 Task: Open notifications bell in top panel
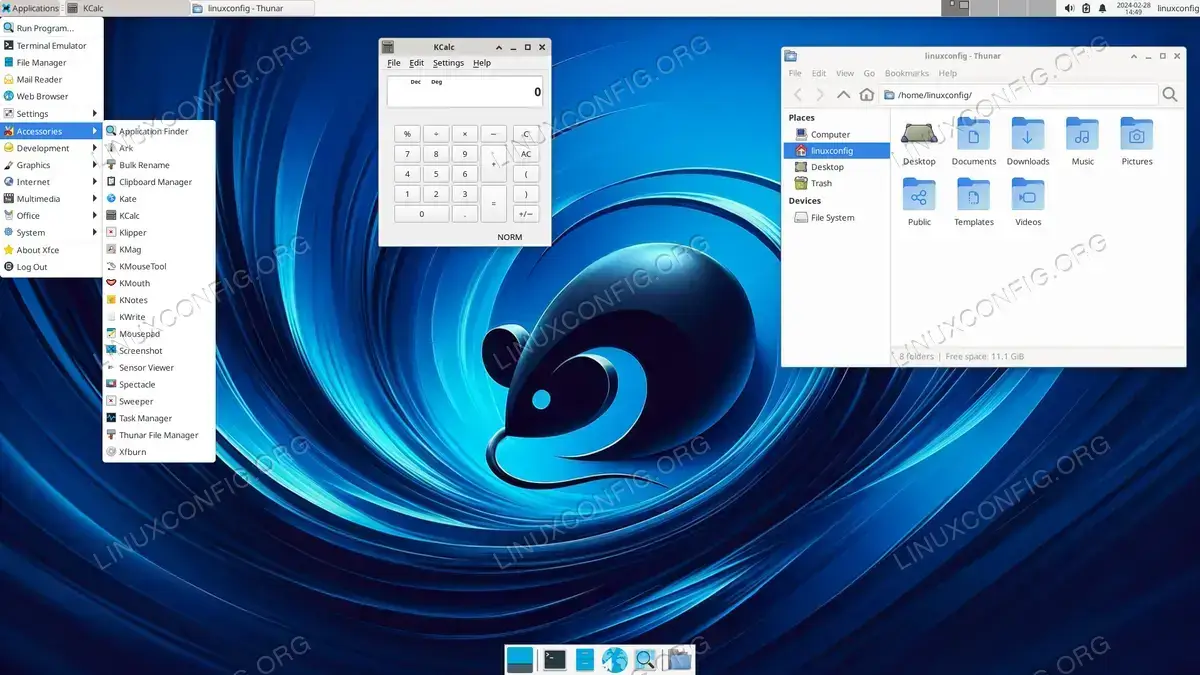pos(1102,8)
